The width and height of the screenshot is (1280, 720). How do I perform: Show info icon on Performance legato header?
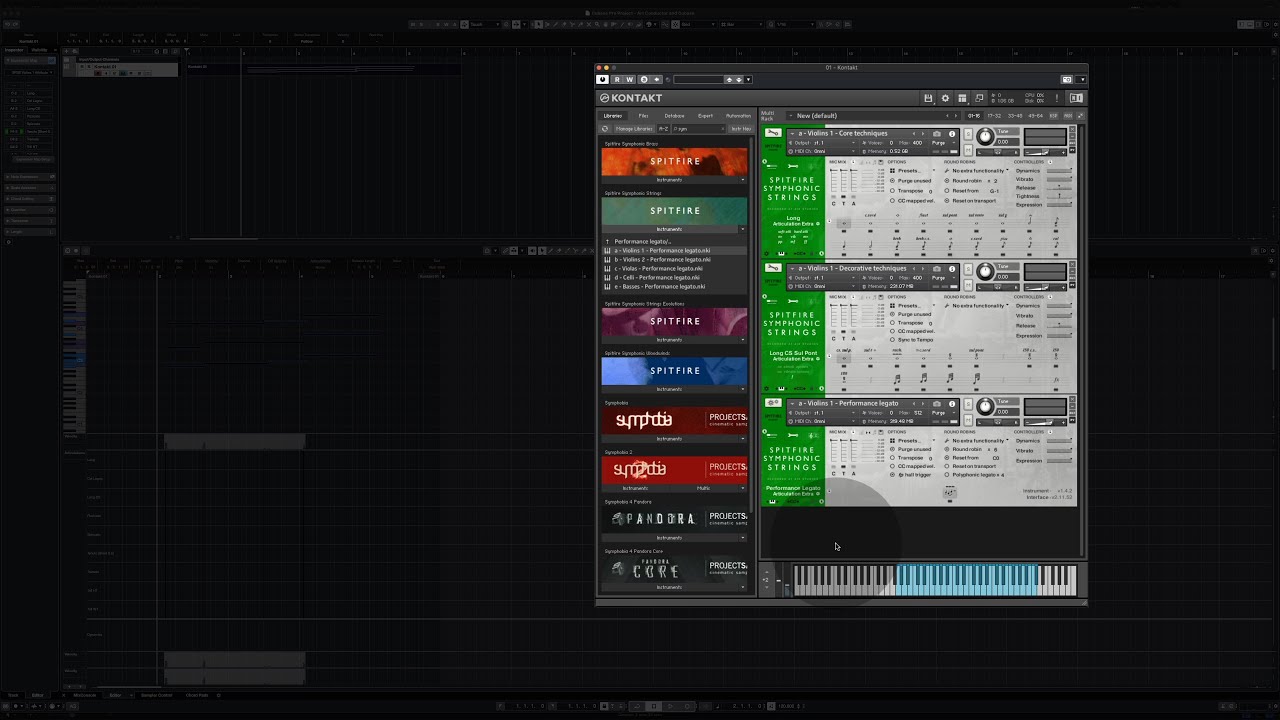pyautogui.click(x=952, y=404)
